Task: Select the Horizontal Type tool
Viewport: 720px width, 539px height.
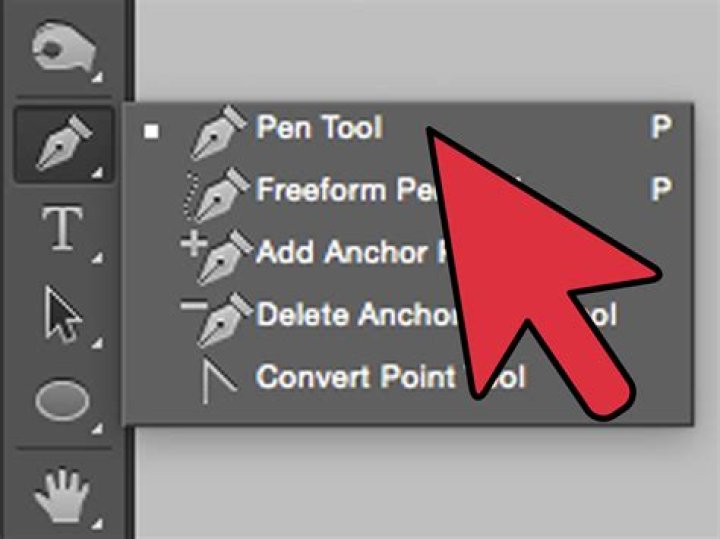Action: coord(63,229)
